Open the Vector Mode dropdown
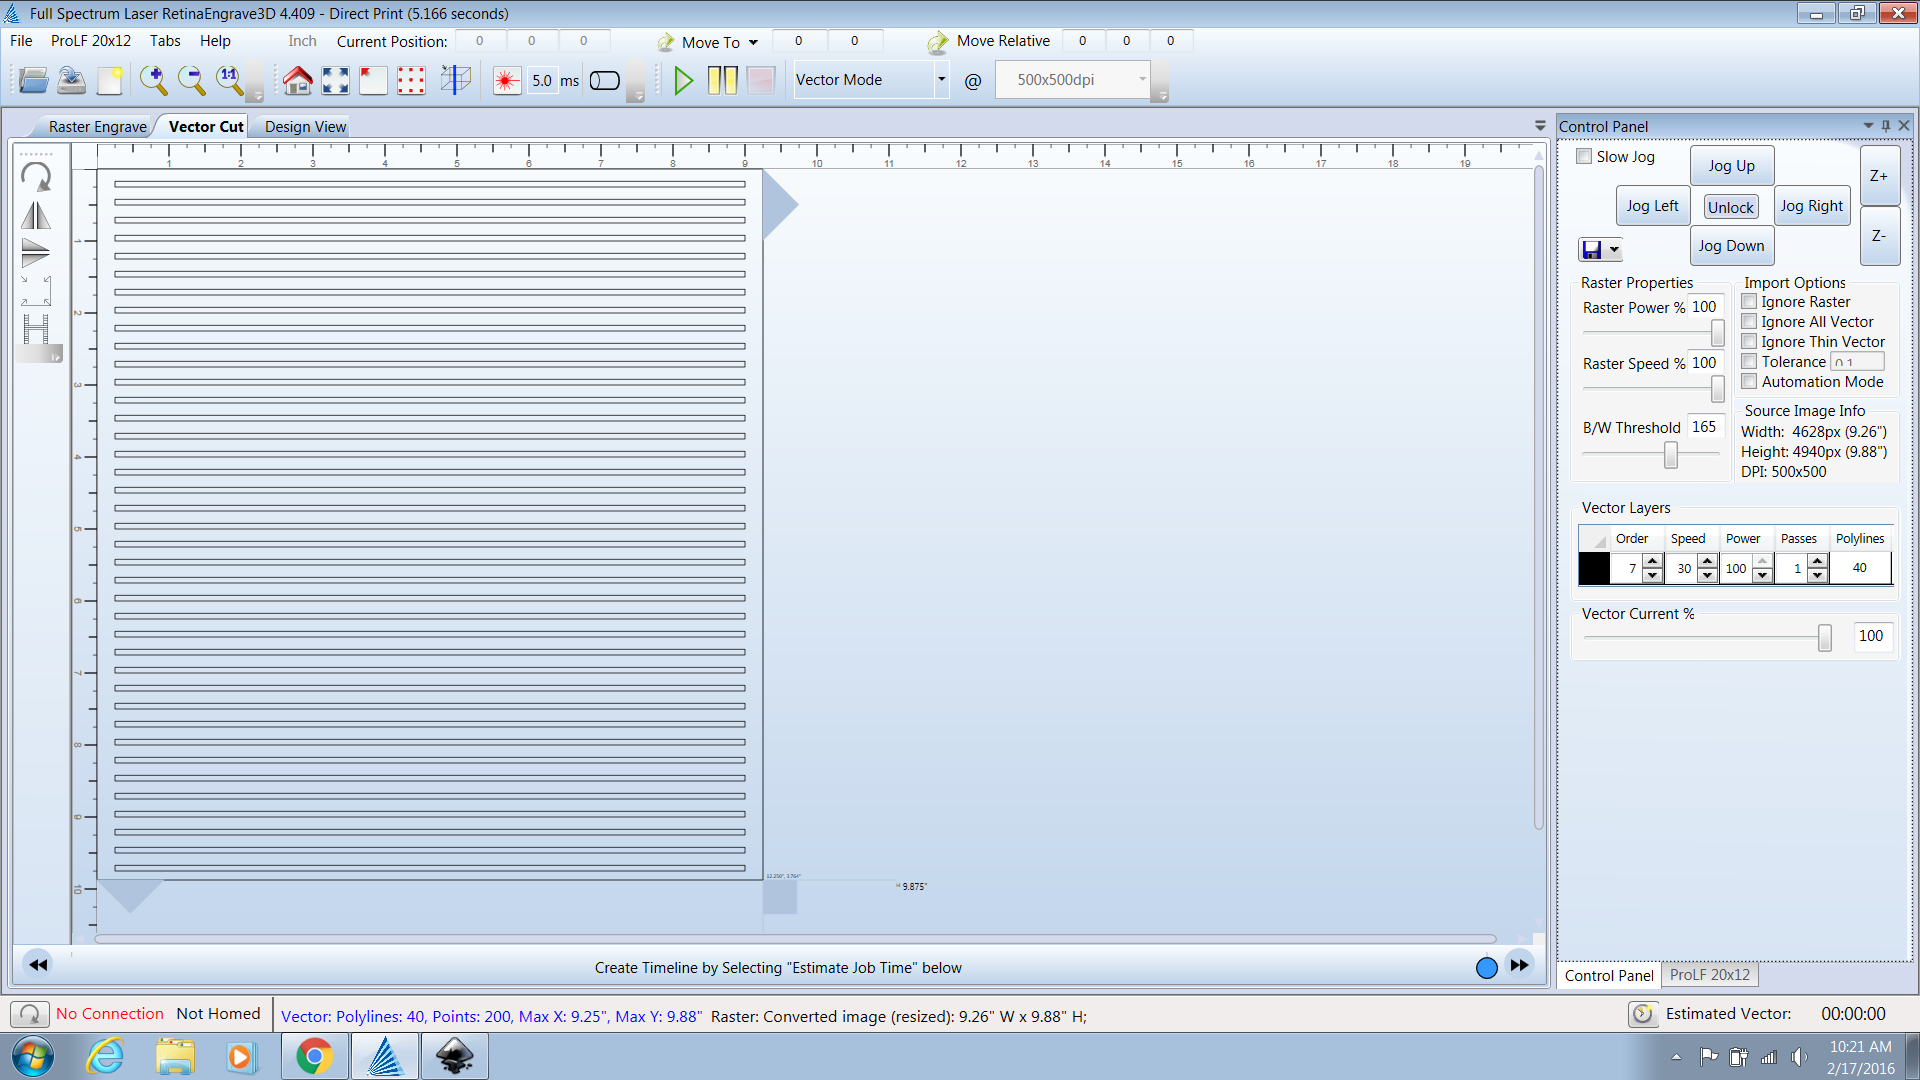This screenshot has height=1080, width=1920. click(x=941, y=79)
